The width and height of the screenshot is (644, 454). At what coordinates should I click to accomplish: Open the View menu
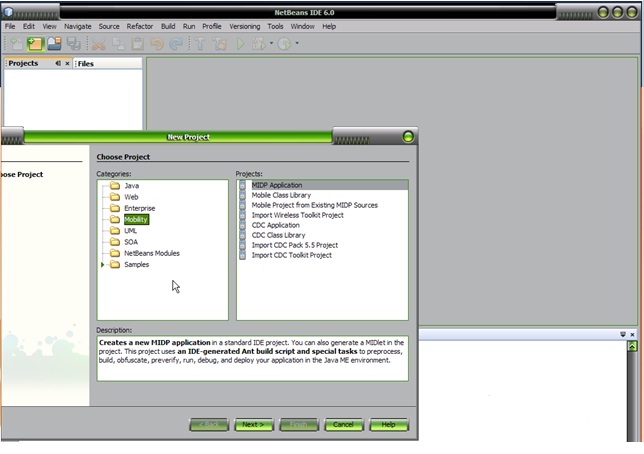49,26
